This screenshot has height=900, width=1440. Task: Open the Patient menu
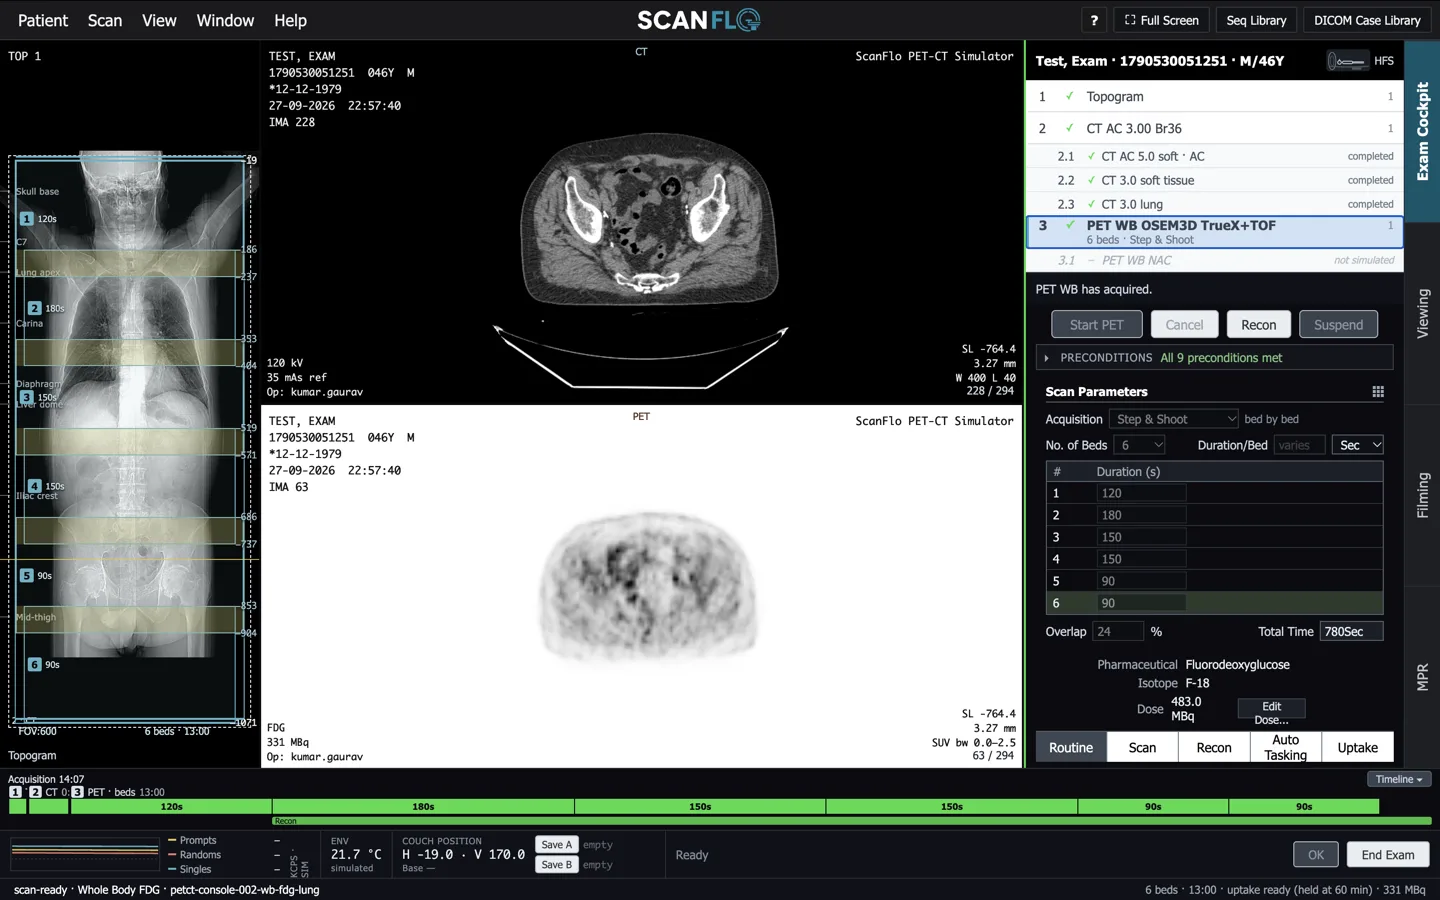[x=43, y=20]
